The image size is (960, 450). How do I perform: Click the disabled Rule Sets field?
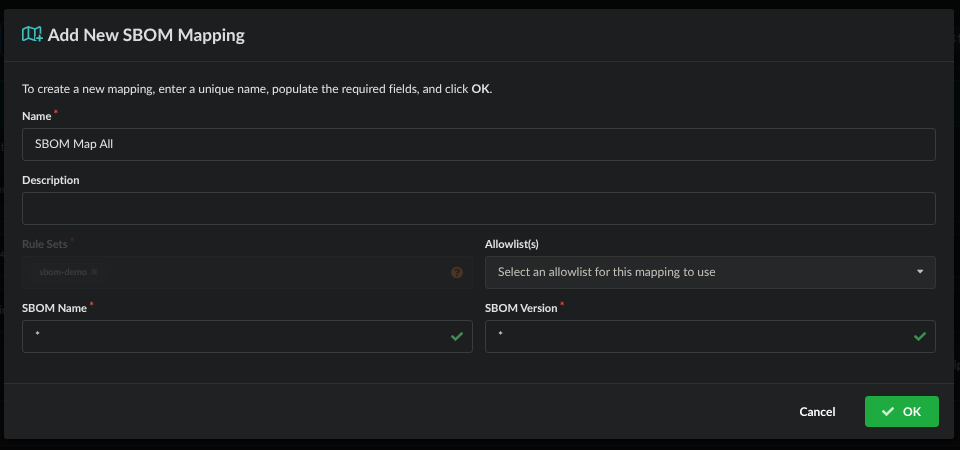(x=270, y=272)
